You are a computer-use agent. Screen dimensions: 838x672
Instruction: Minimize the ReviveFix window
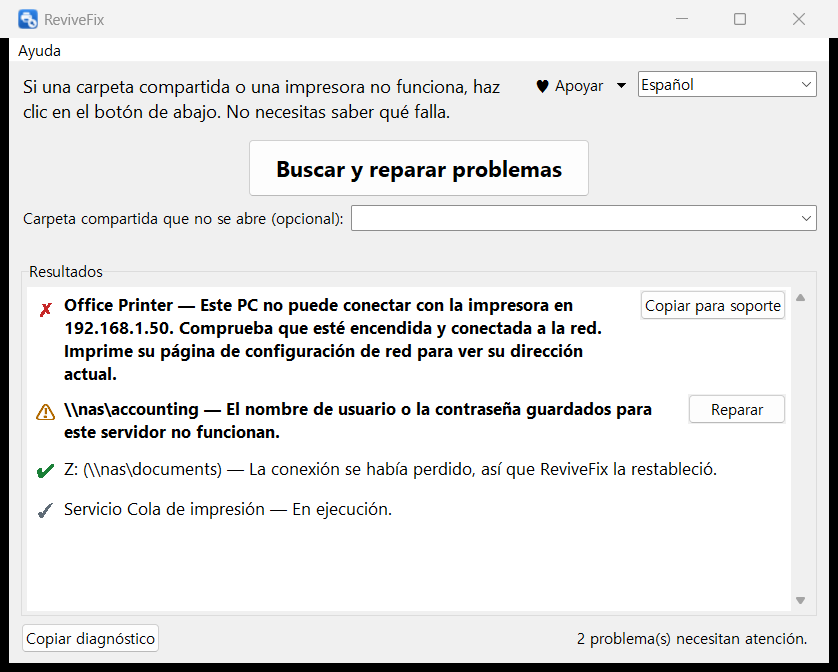[x=682, y=19]
